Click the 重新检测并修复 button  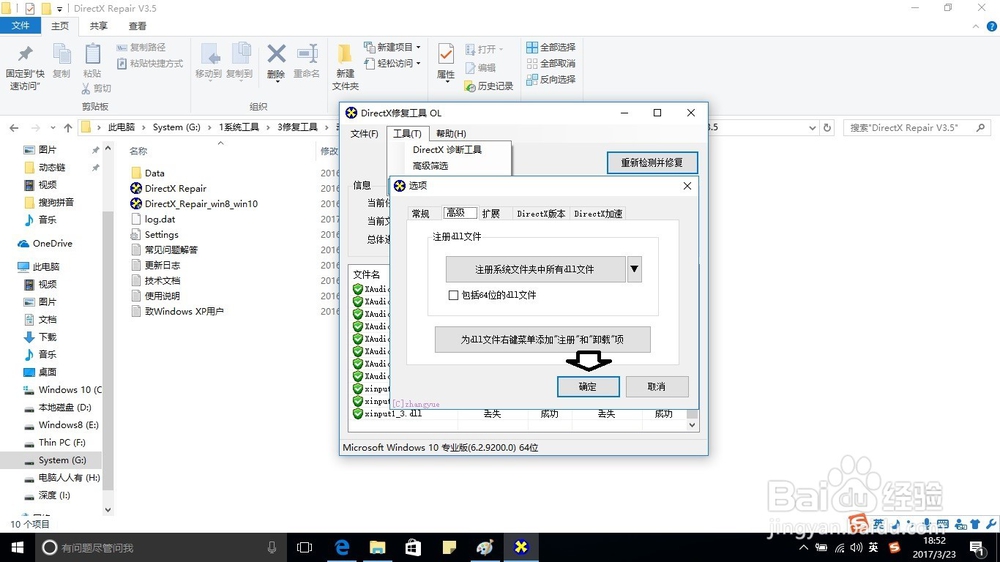652,163
